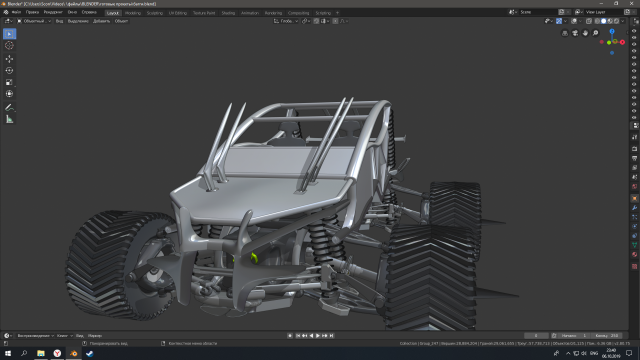640x360 pixels.
Task: Play the animation forward
Action: (x=318, y=336)
